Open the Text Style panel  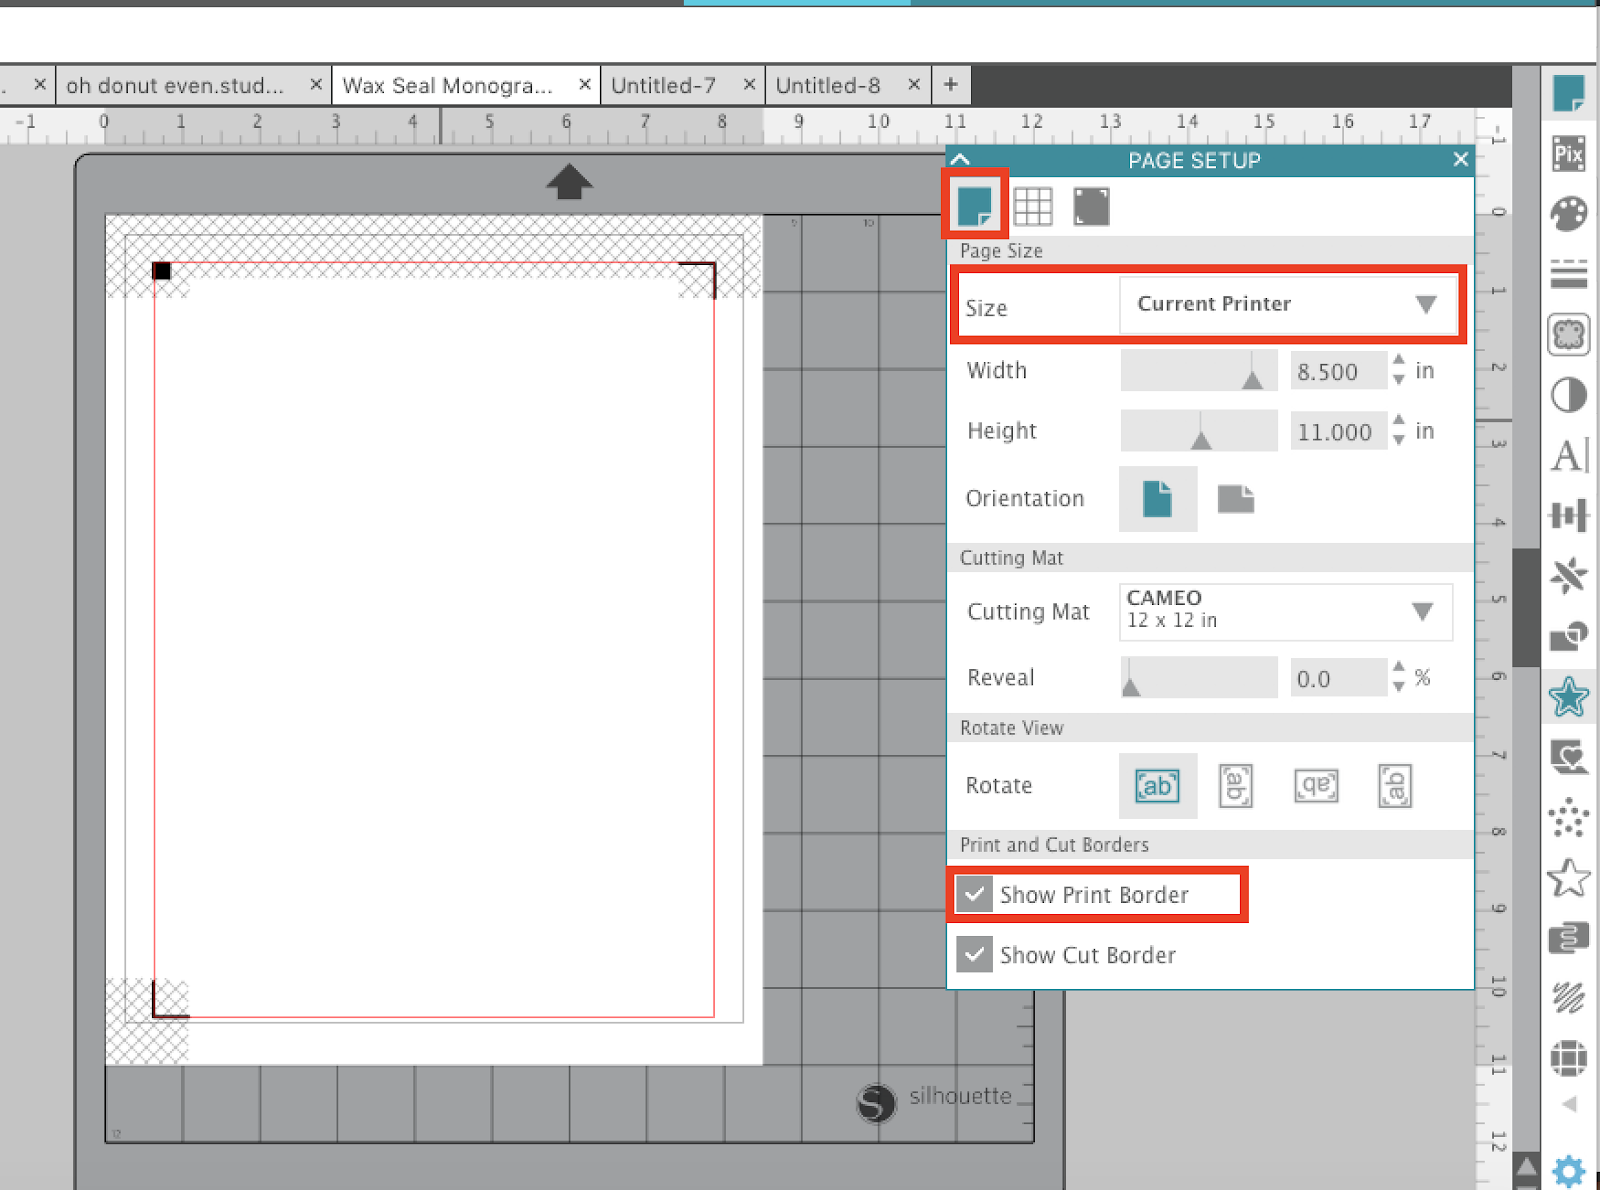tap(1569, 457)
